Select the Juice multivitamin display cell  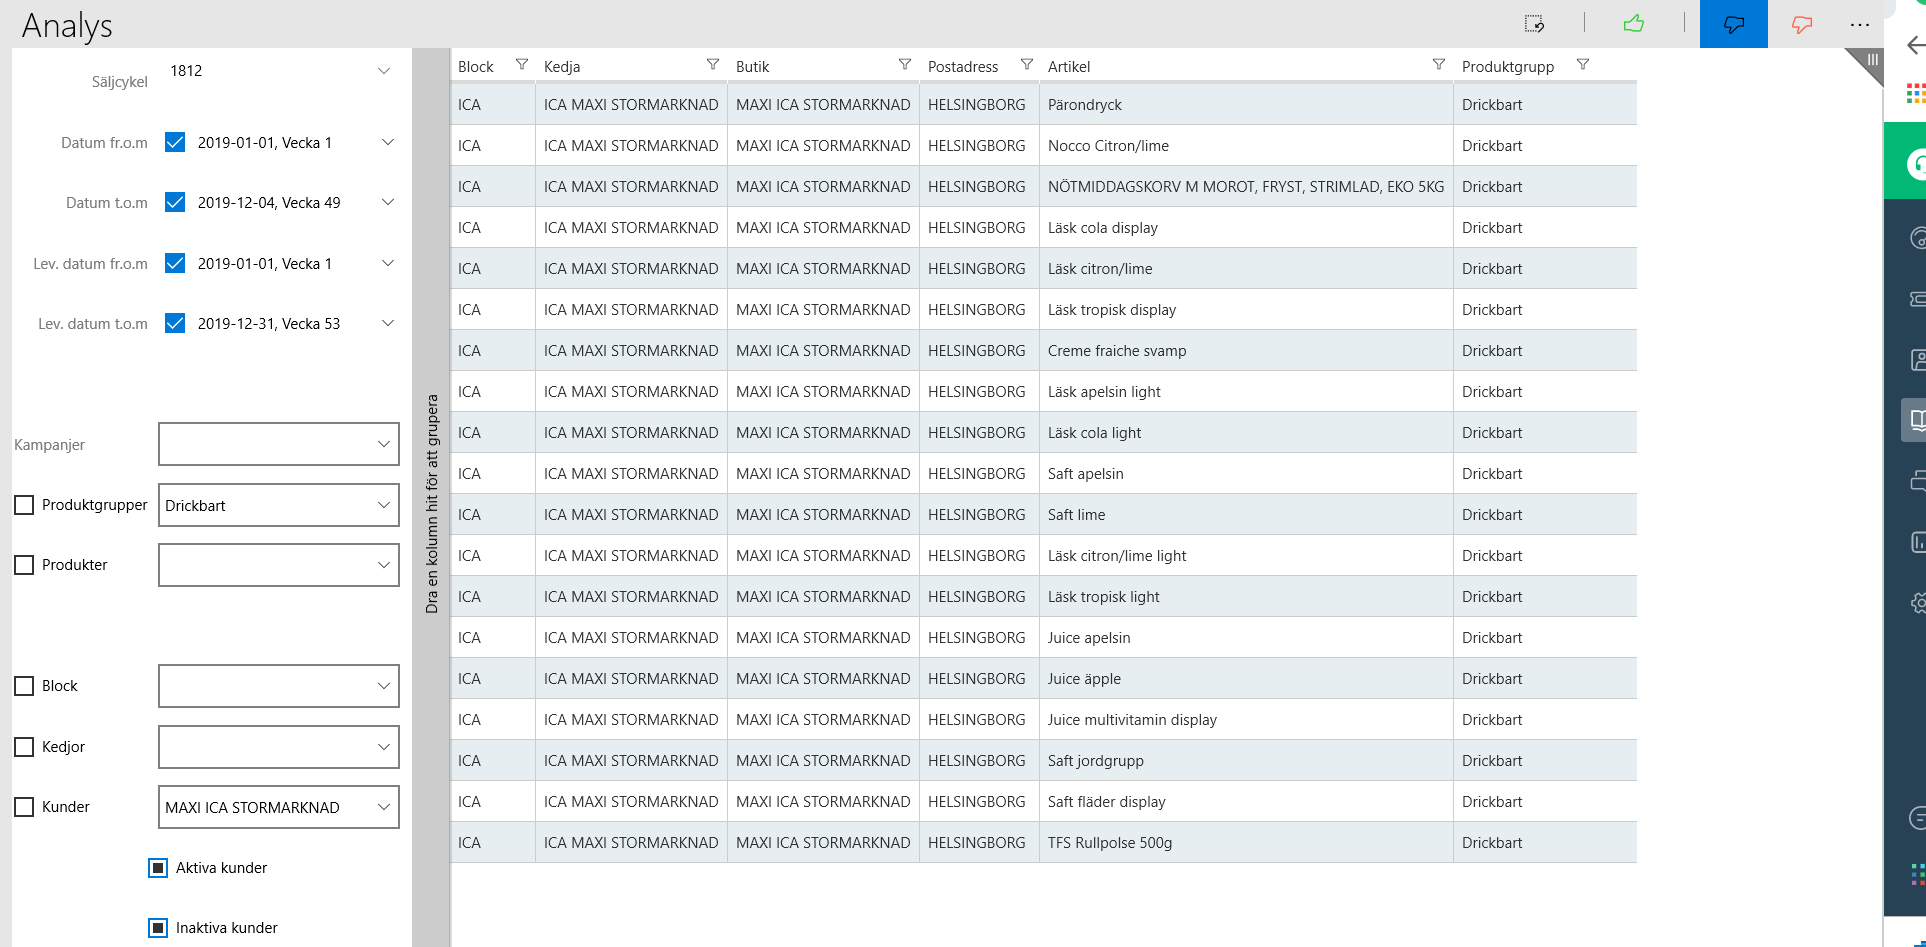click(1246, 720)
